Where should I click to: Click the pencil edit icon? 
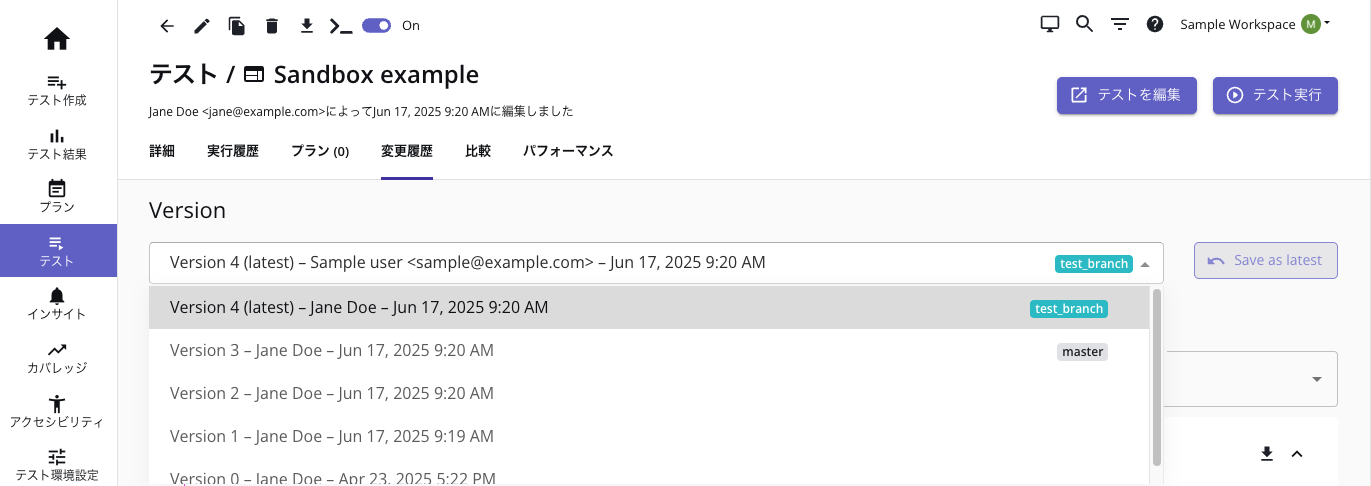click(x=202, y=26)
